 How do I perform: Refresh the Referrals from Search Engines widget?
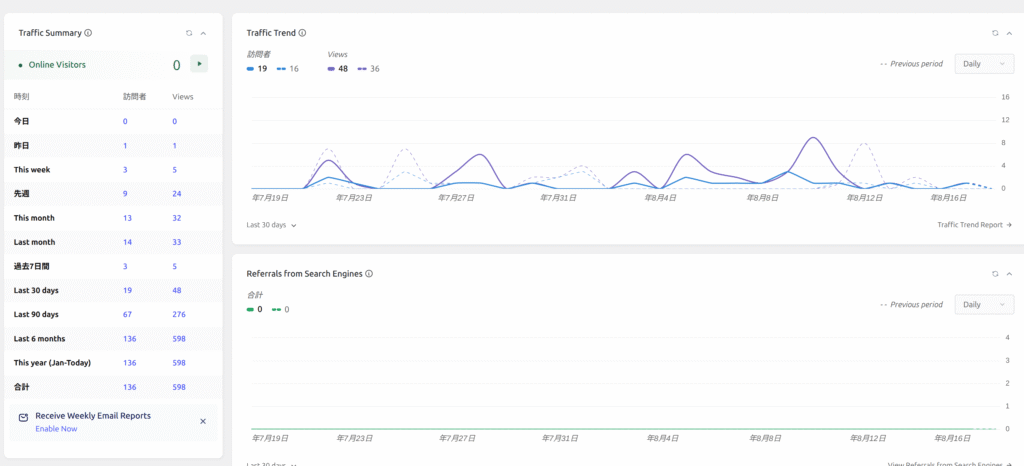point(995,273)
